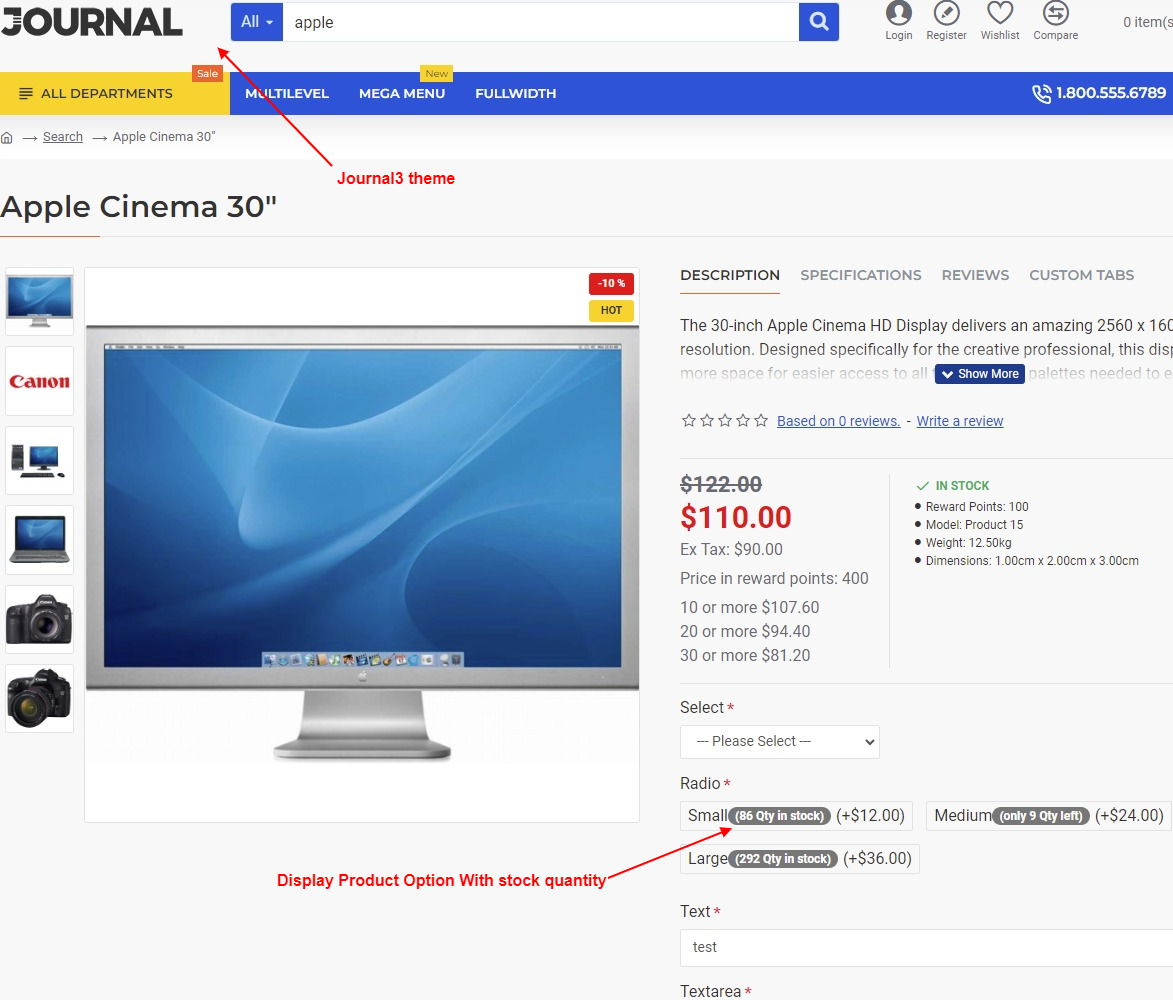Open the Based on 0 reviews link
Image resolution: width=1173 pixels, height=1000 pixels.
click(838, 421)
